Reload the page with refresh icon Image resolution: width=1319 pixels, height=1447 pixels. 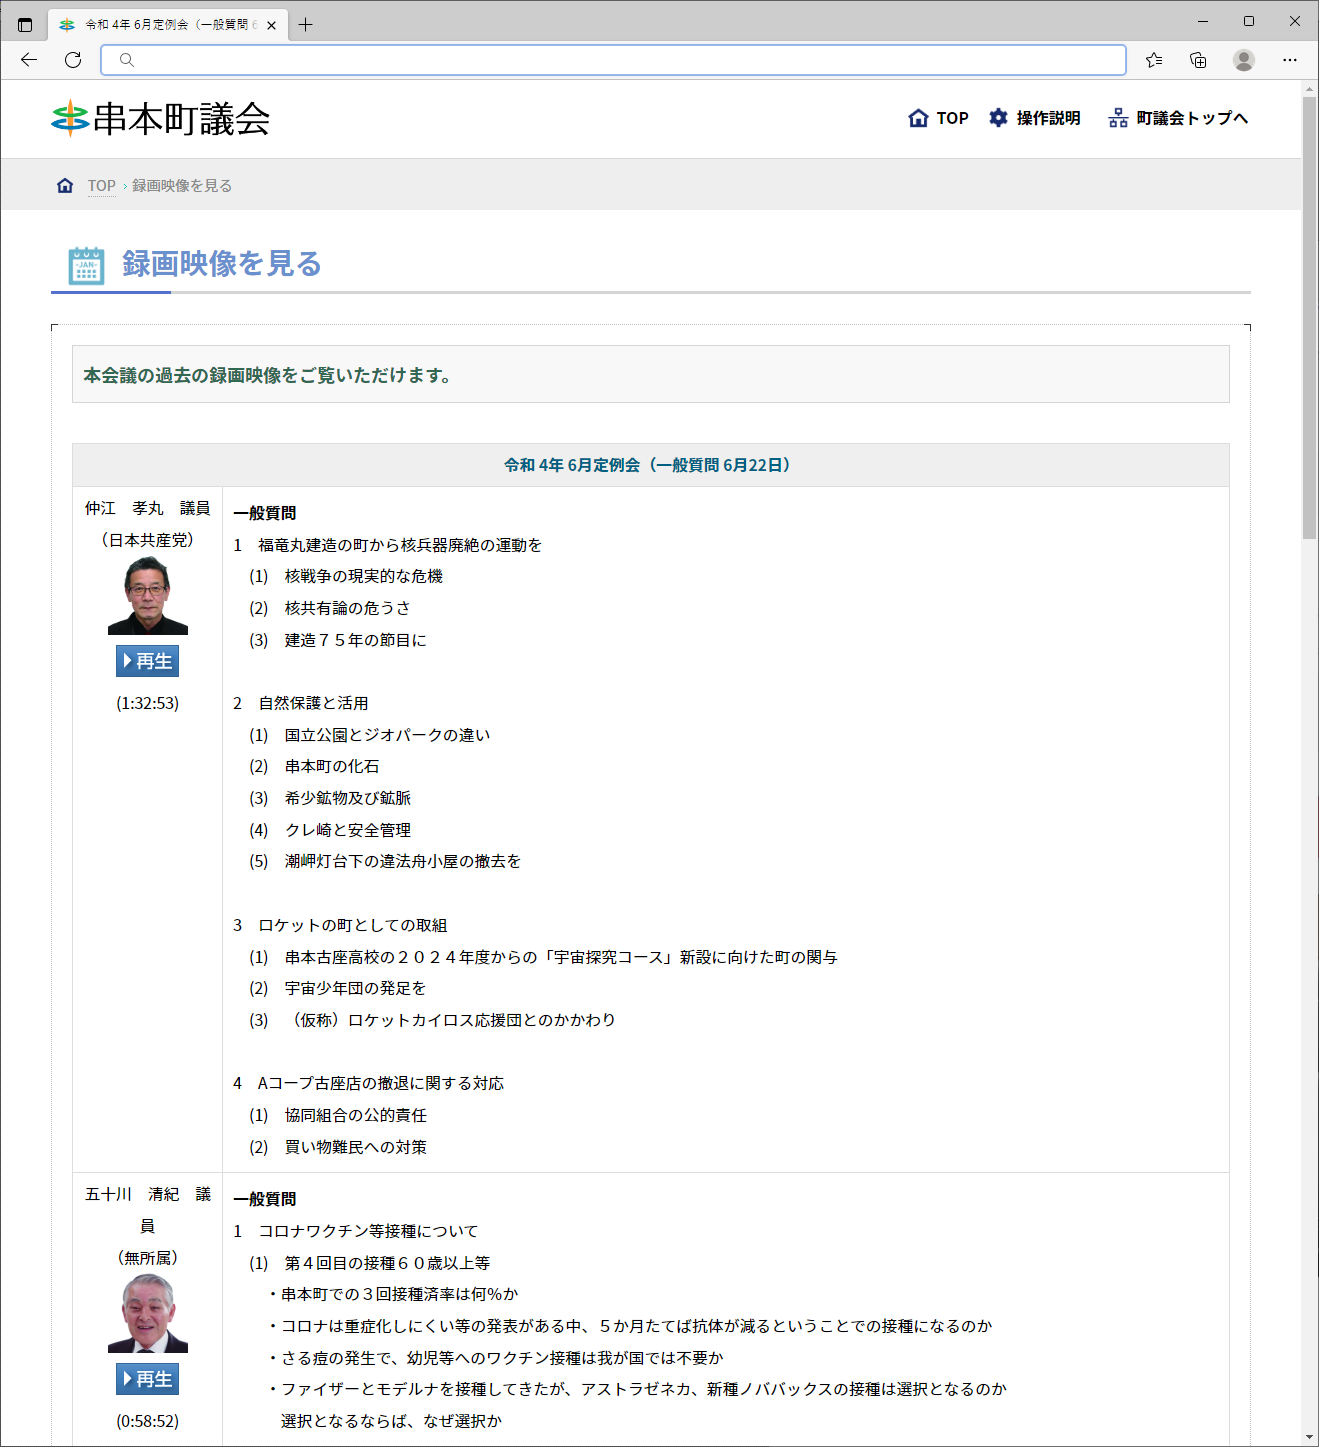click(73, 60)
